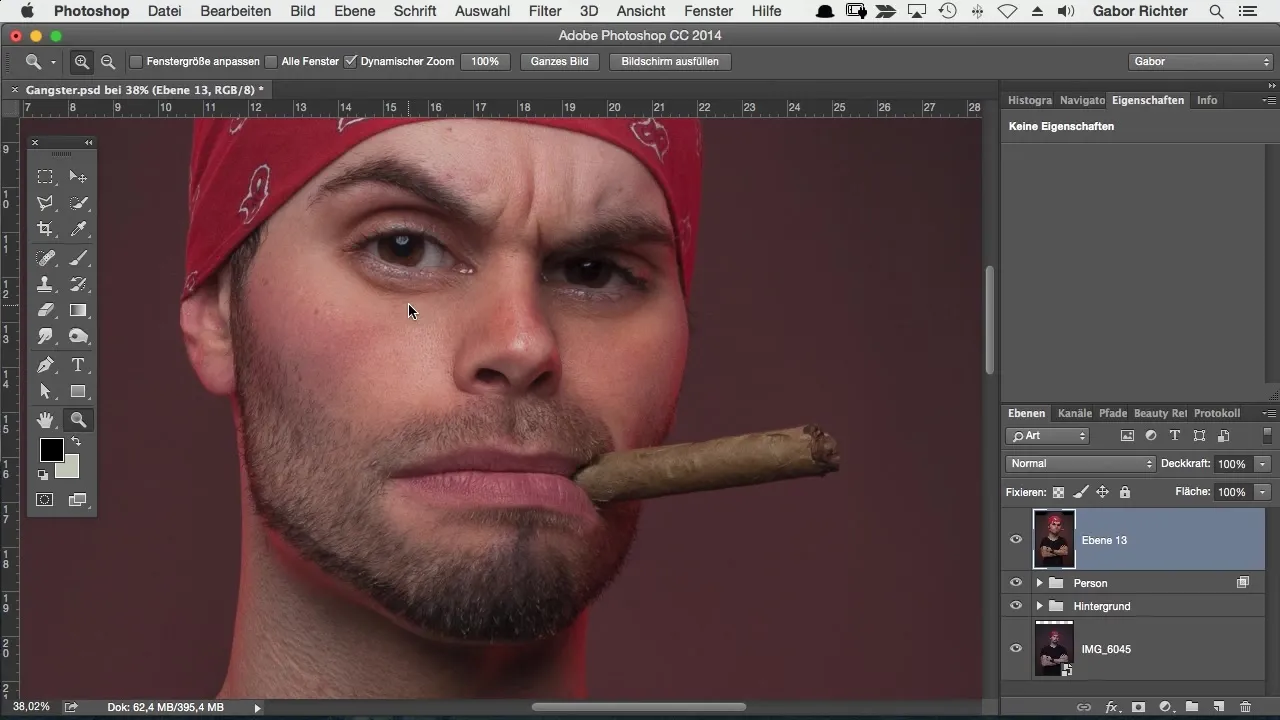Screen dimensions: 1280x720
Task: Filter layers by pixel layers
Action: pos(1127,436)
